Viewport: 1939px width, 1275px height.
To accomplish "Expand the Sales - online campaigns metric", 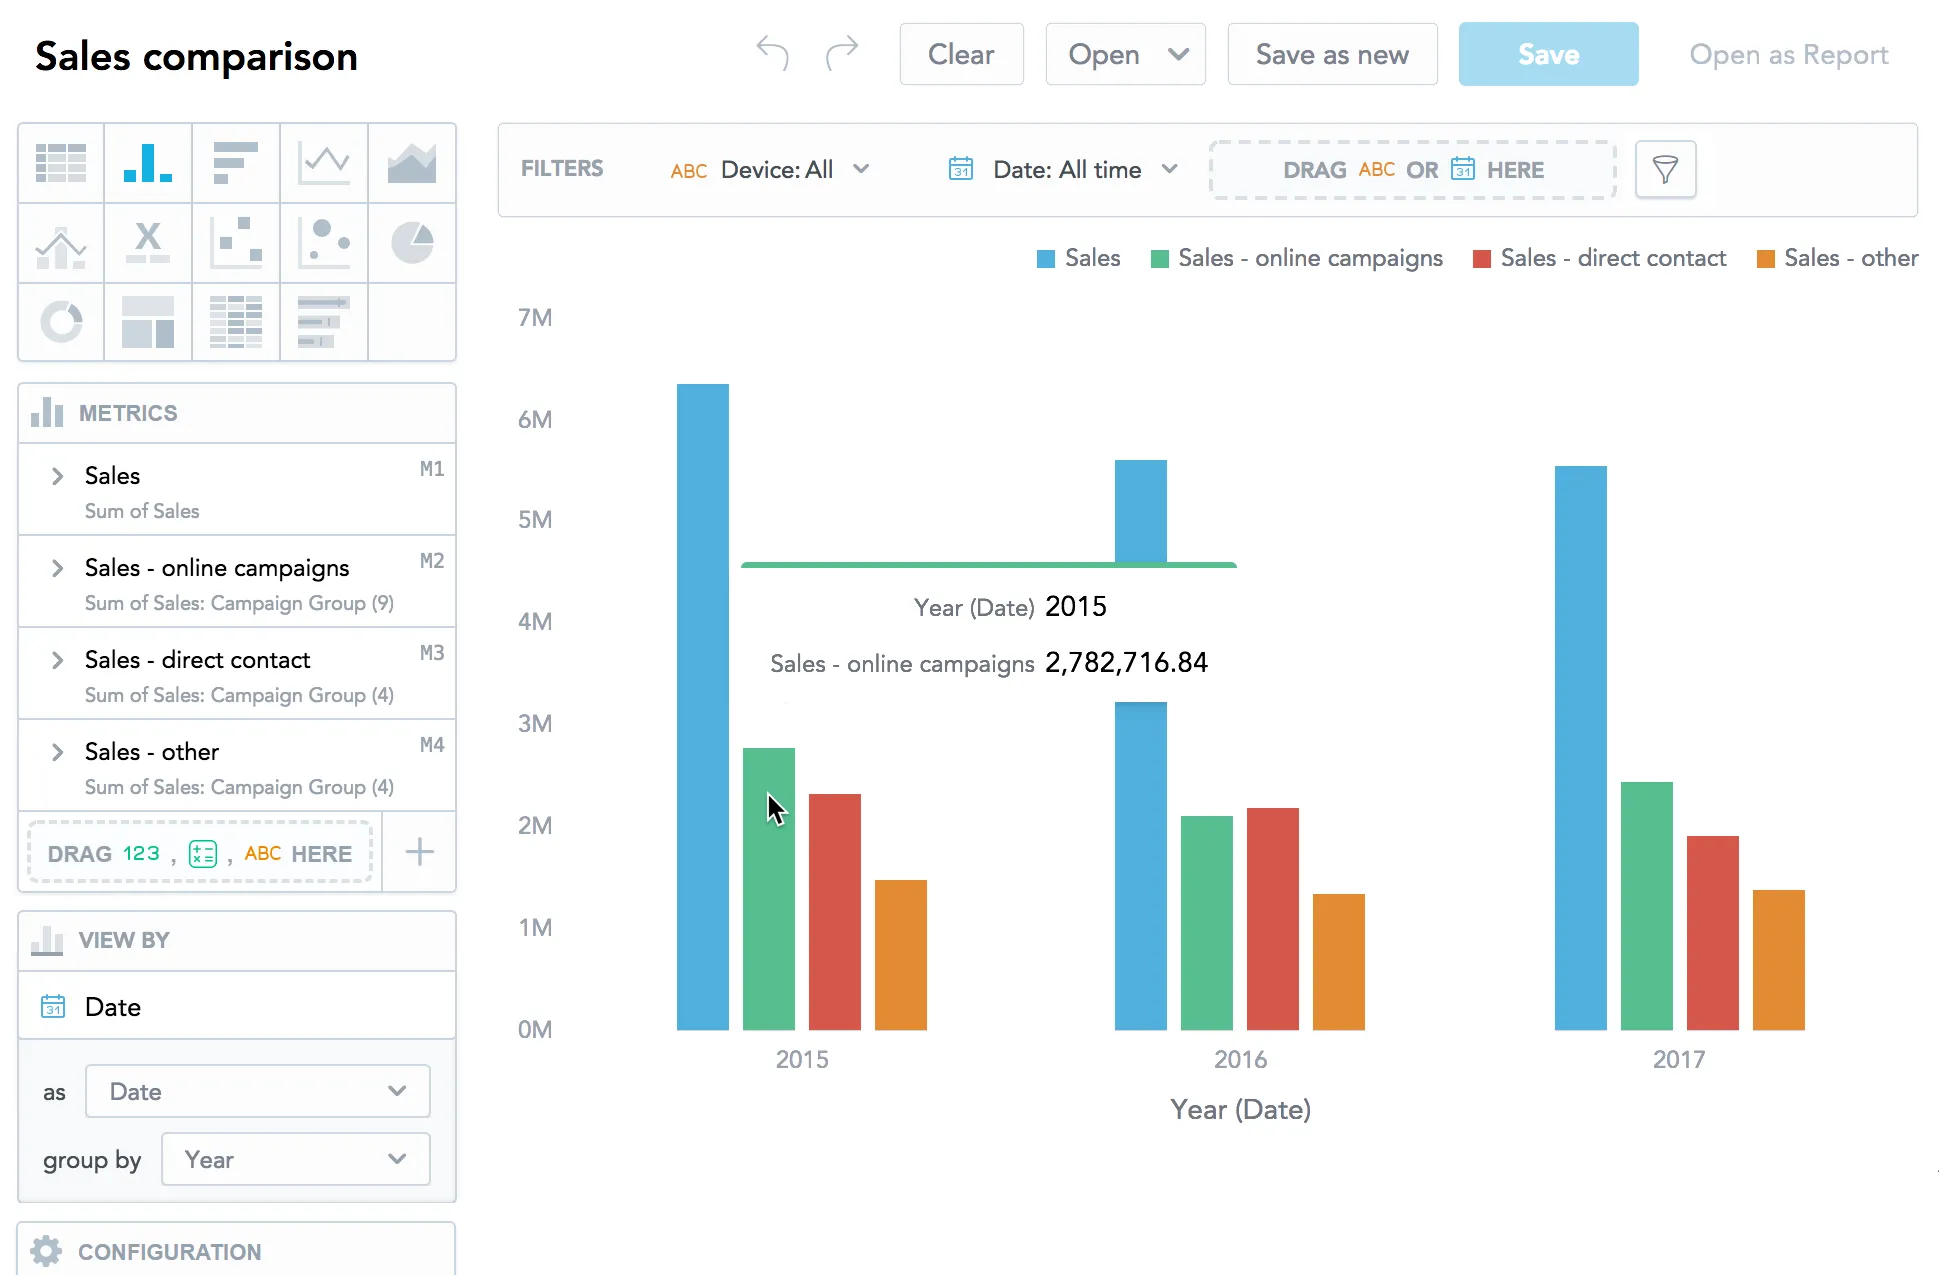I will click(x=57, y=568).
